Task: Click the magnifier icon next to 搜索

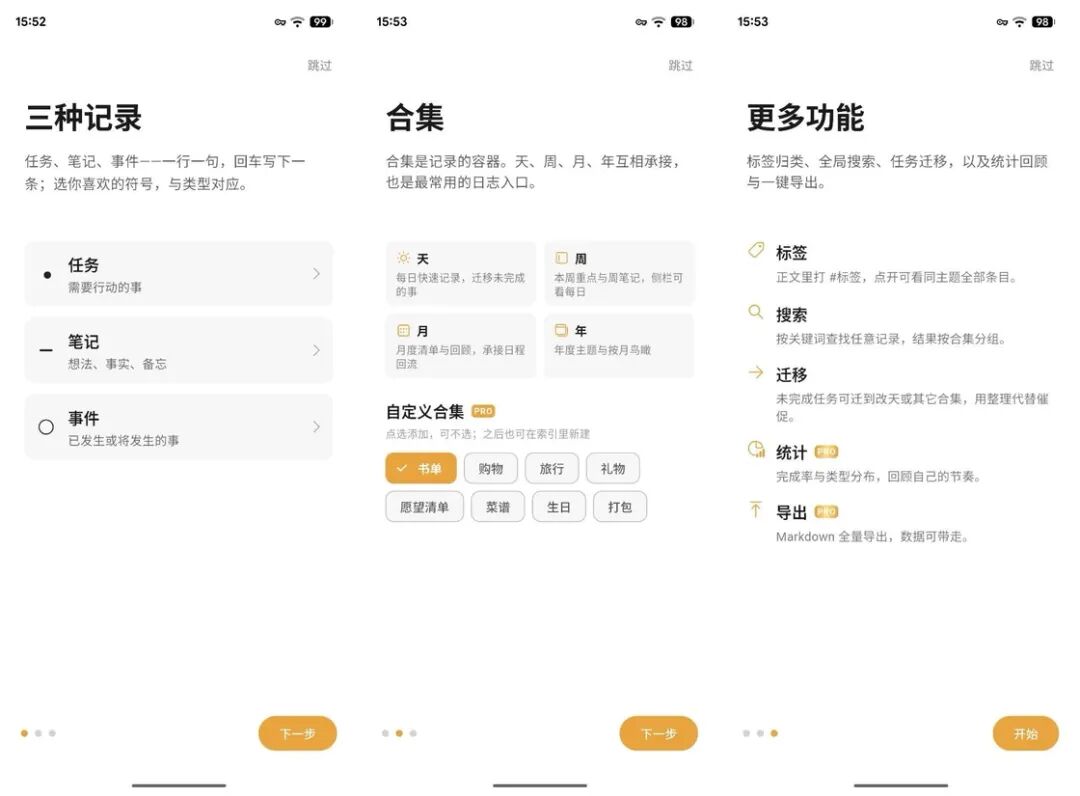Action: tap(756, 312)
